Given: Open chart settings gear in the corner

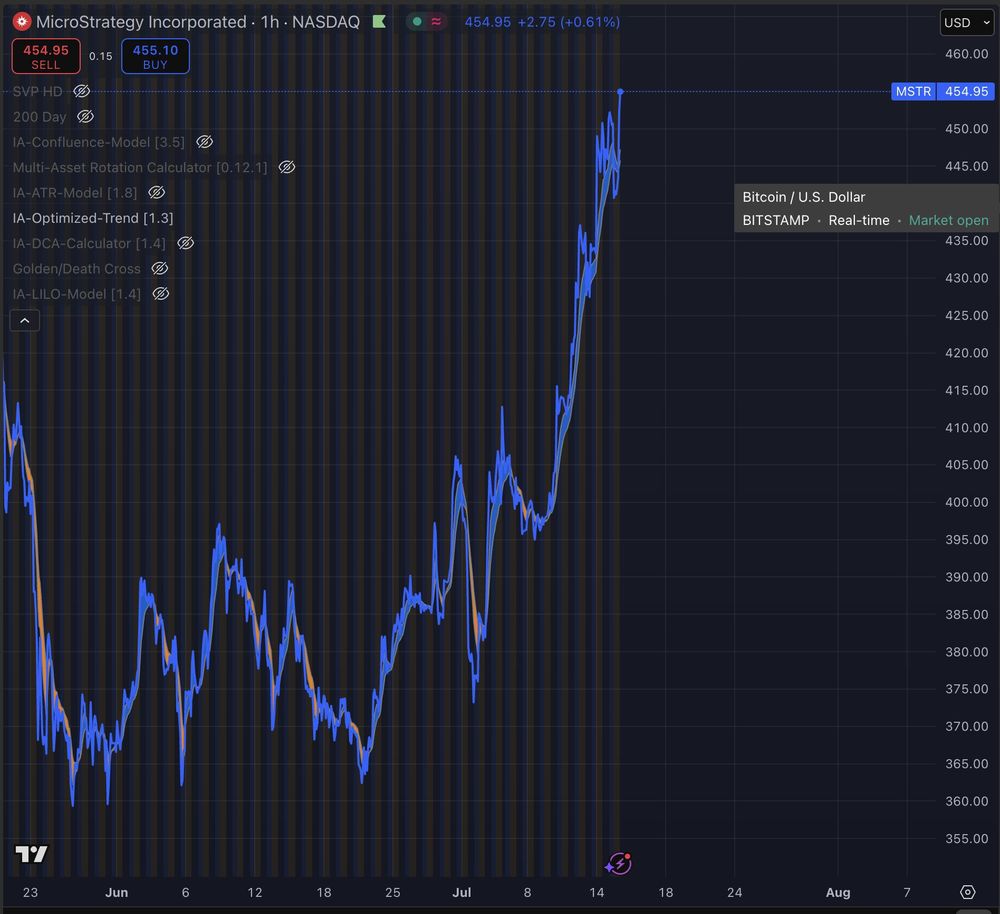Looking at the screenshot, I should tap(967, 892).
